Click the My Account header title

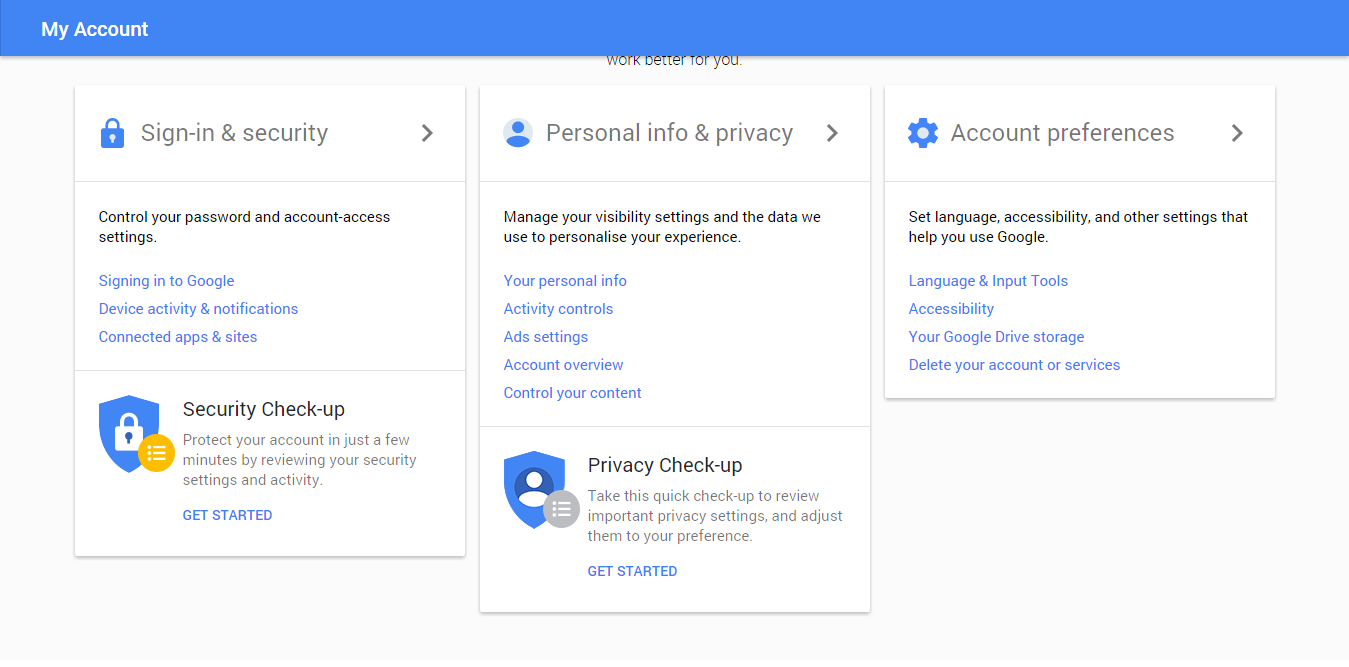pyautogui.click(x=95, y=29)
